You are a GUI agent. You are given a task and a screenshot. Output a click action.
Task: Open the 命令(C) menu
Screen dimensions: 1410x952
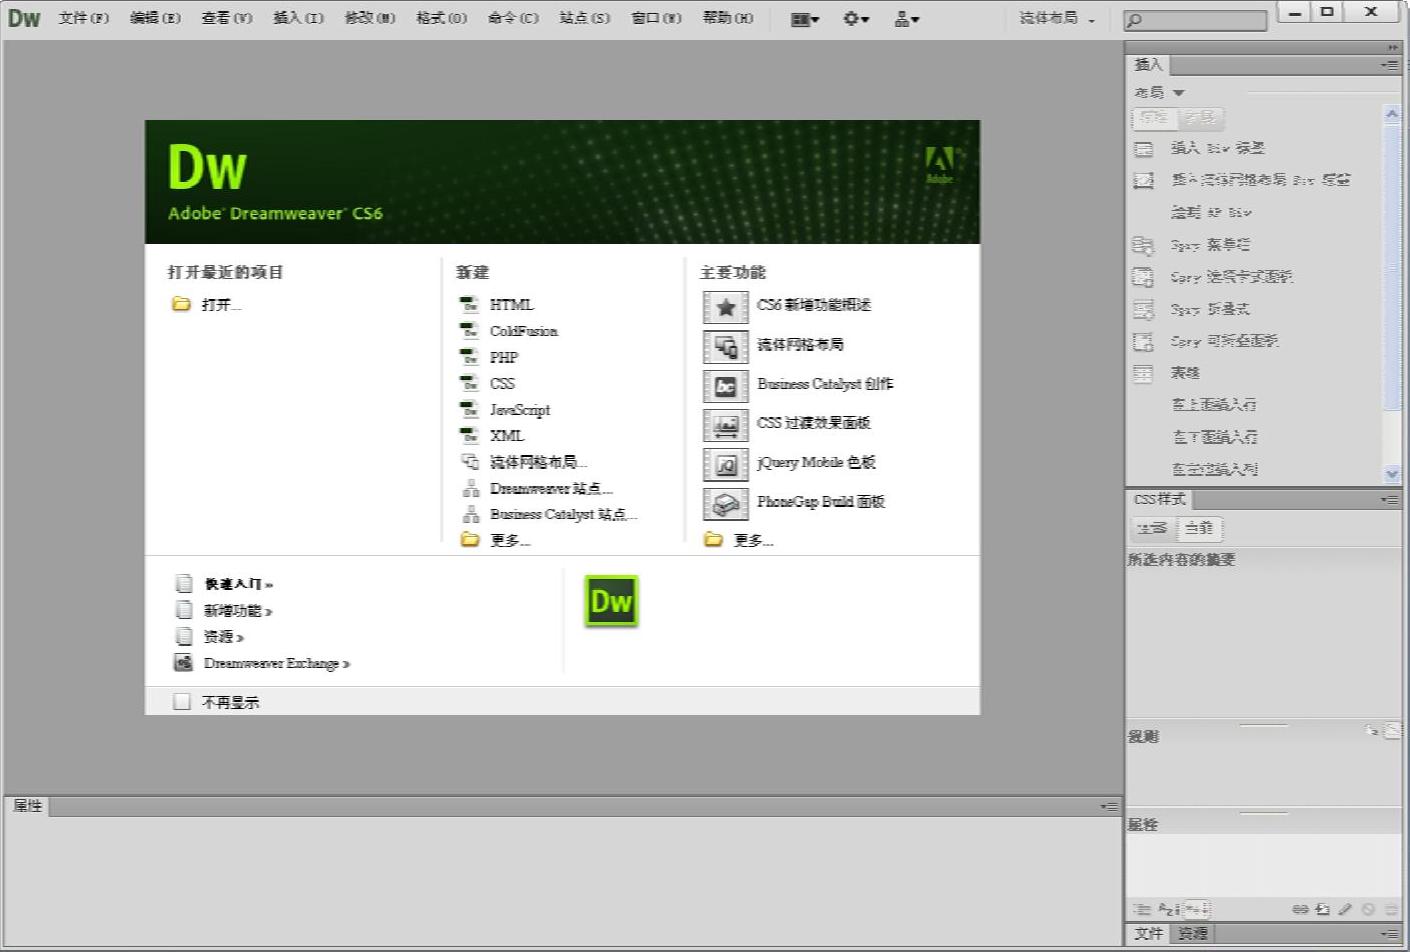click(513, 18)
